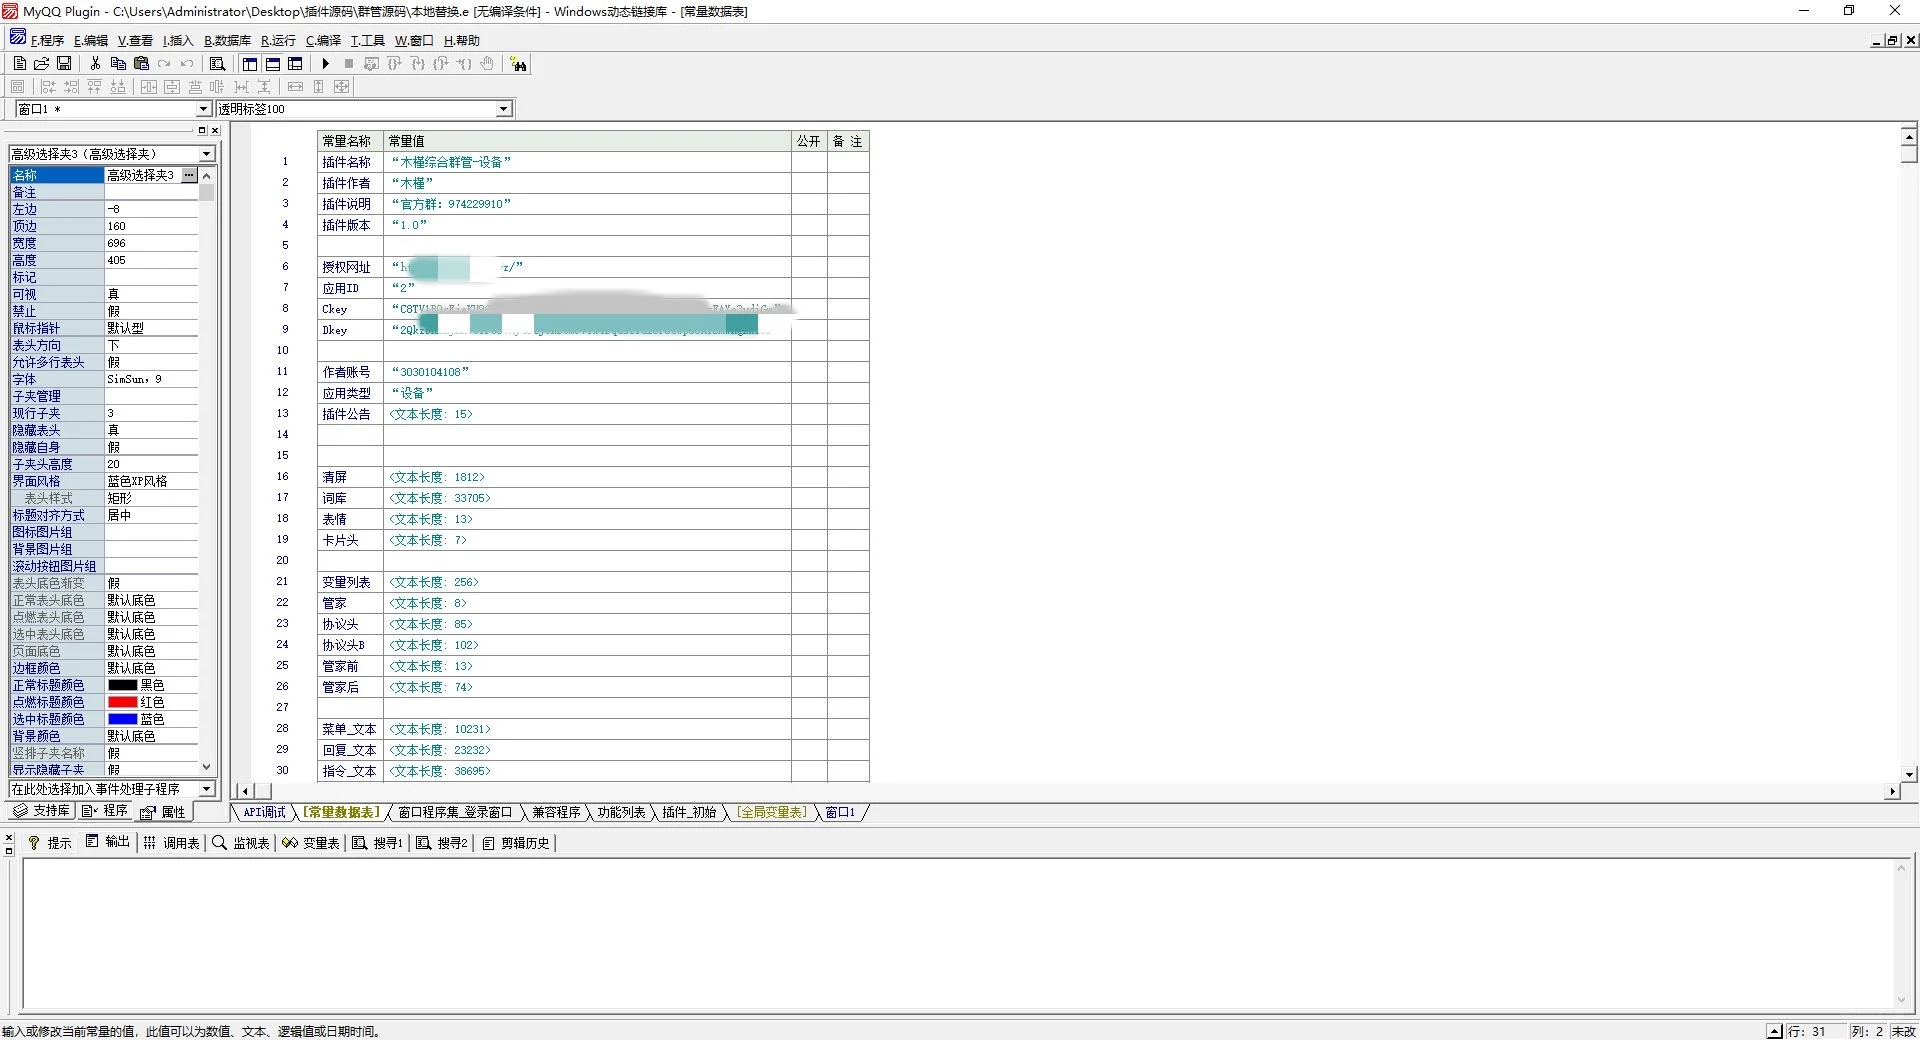Image resolution: width=1920 pixels, height=1040 pixels.
Task: Open the F.程序 menu
Action: (x=47, y=41)
